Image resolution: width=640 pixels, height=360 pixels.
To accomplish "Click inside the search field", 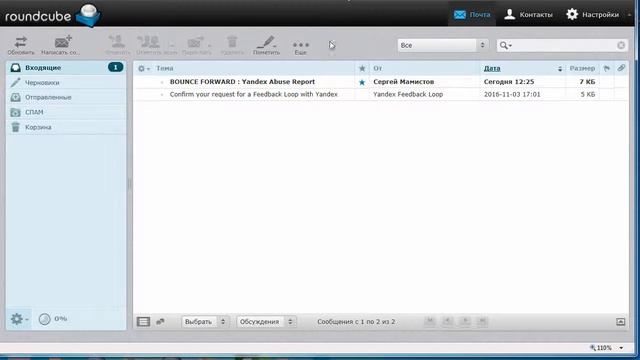I will point(563,45).
